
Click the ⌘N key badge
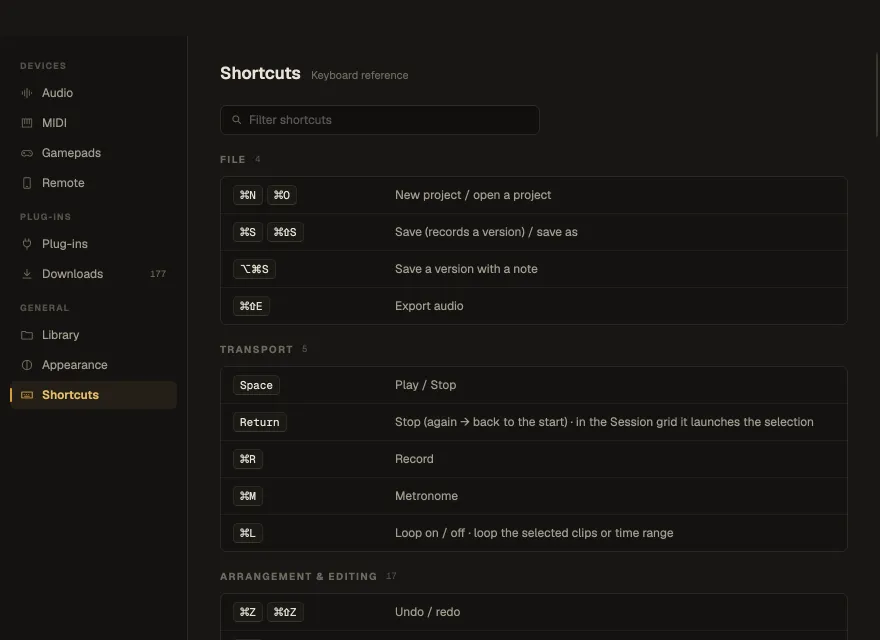(x=248, y=195)
